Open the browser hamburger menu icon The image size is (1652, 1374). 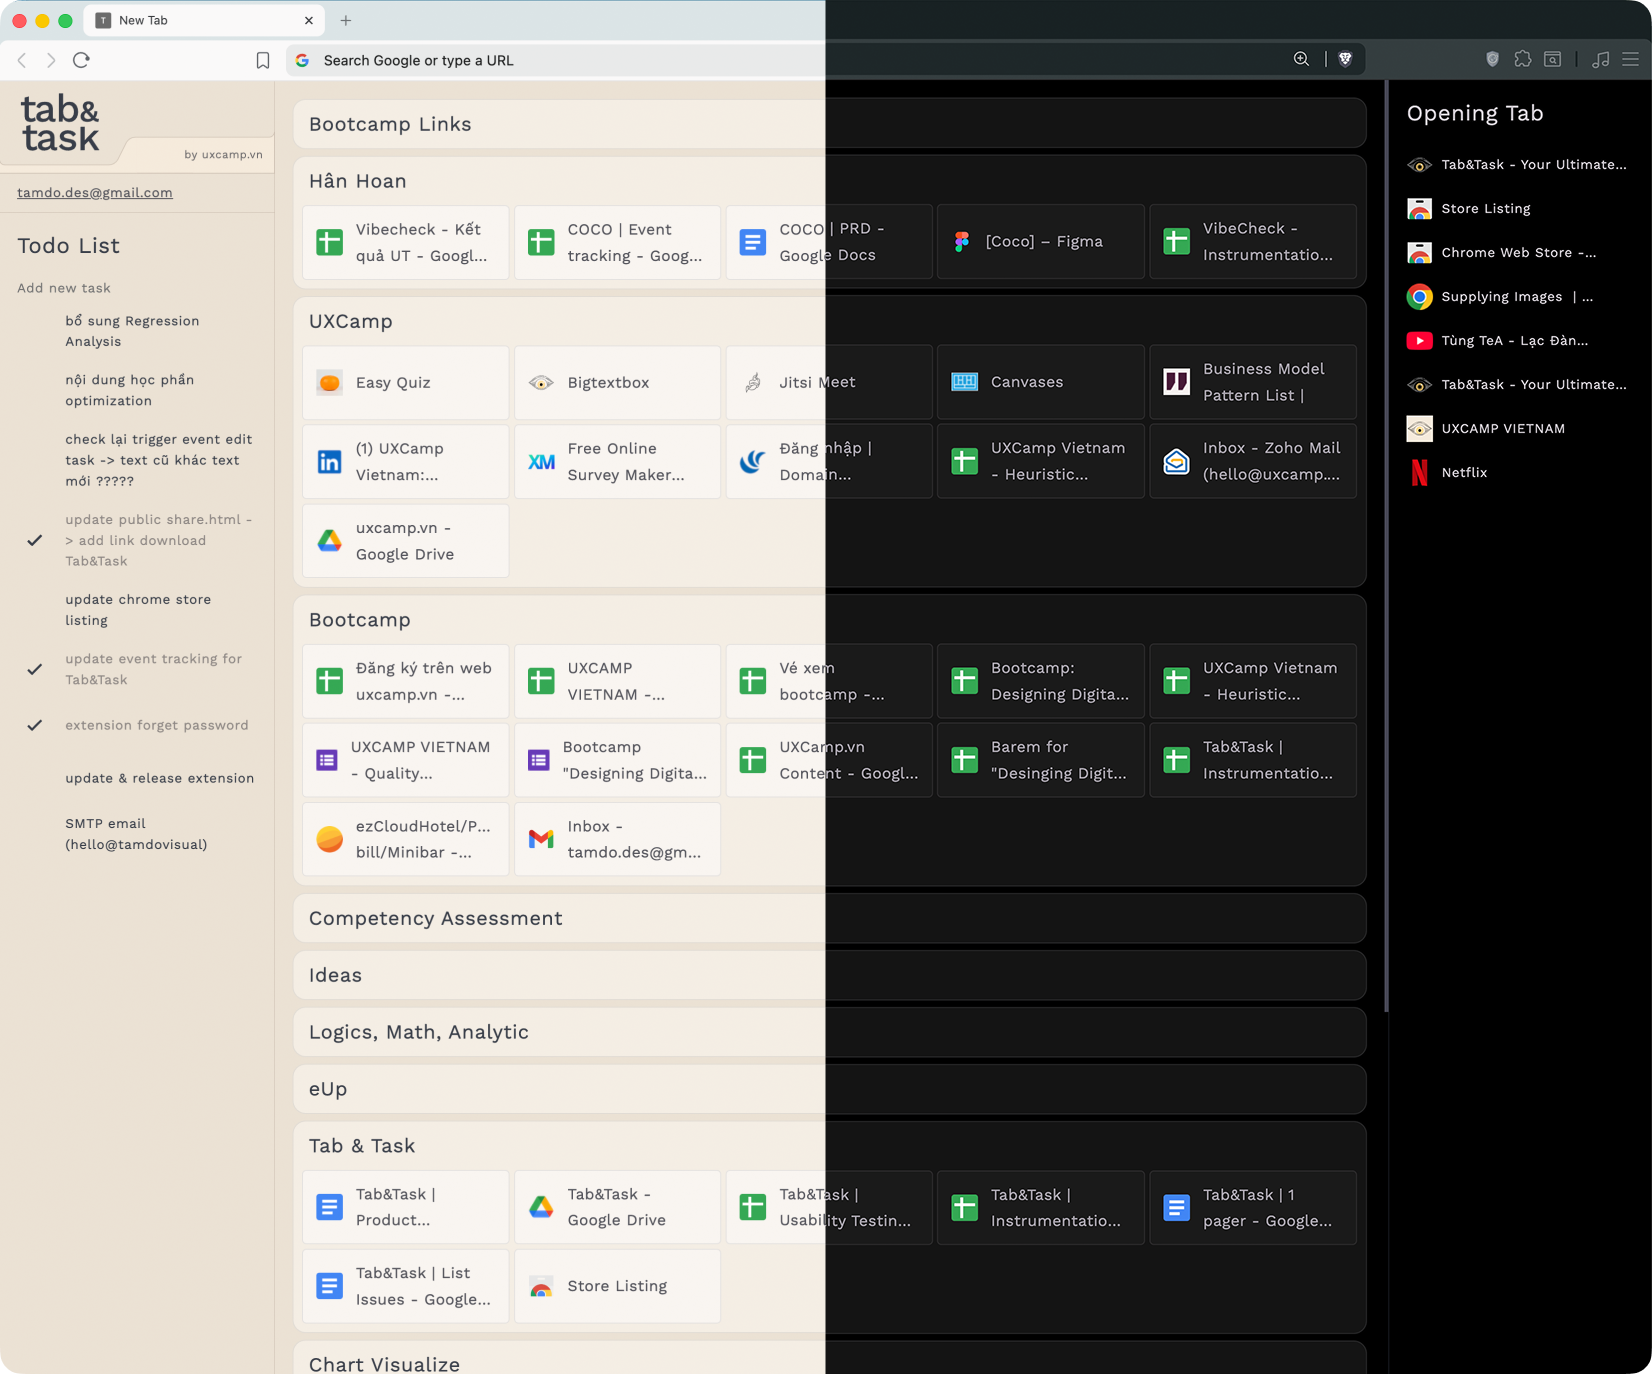(x=1630, y=59)
